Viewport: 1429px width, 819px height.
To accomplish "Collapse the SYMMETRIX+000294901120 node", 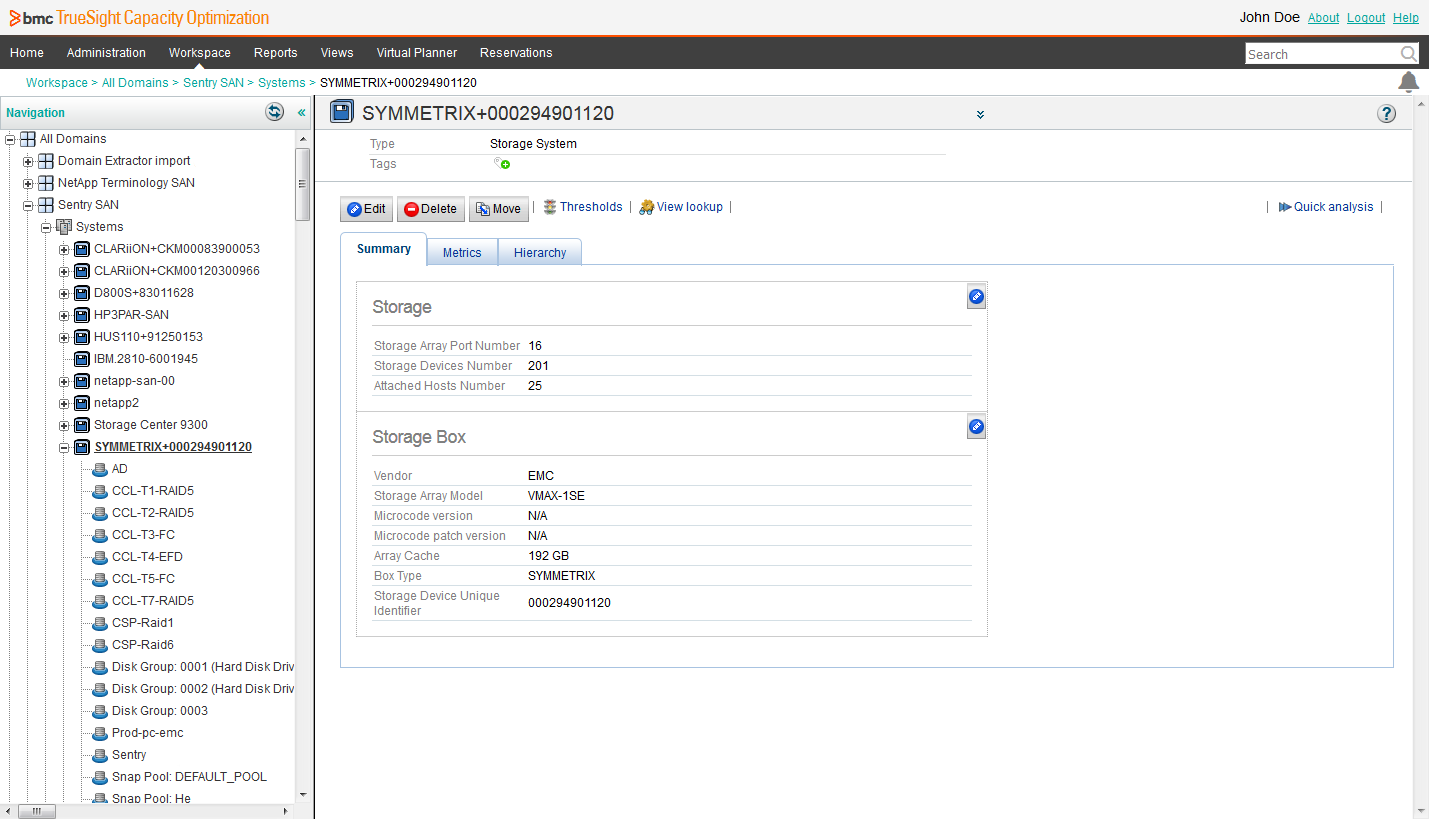I will [x=64, y=447].
